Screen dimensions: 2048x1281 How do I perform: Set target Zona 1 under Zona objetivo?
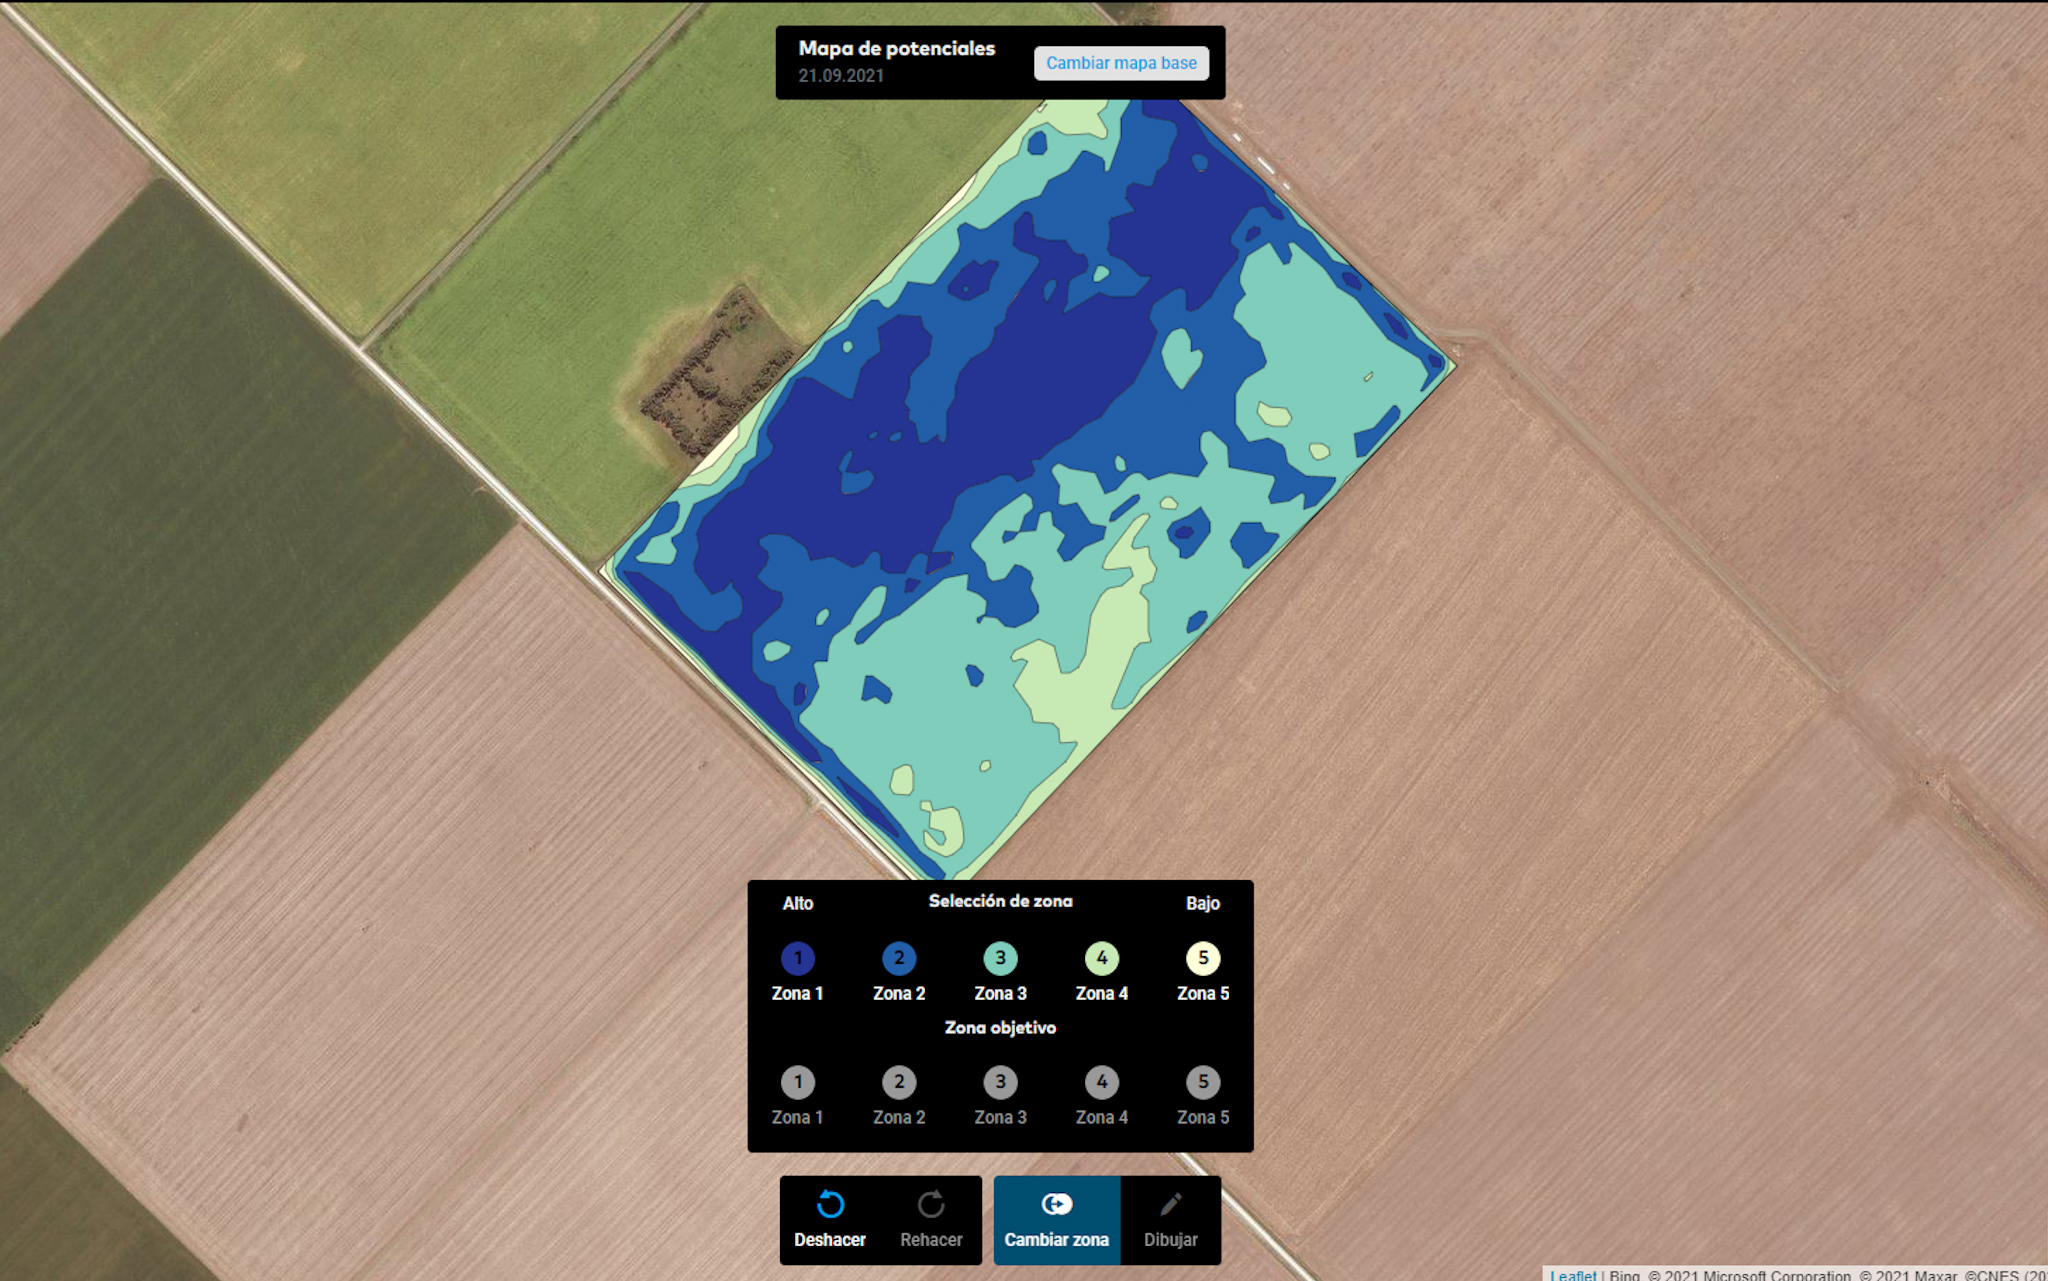[798, 1083]
